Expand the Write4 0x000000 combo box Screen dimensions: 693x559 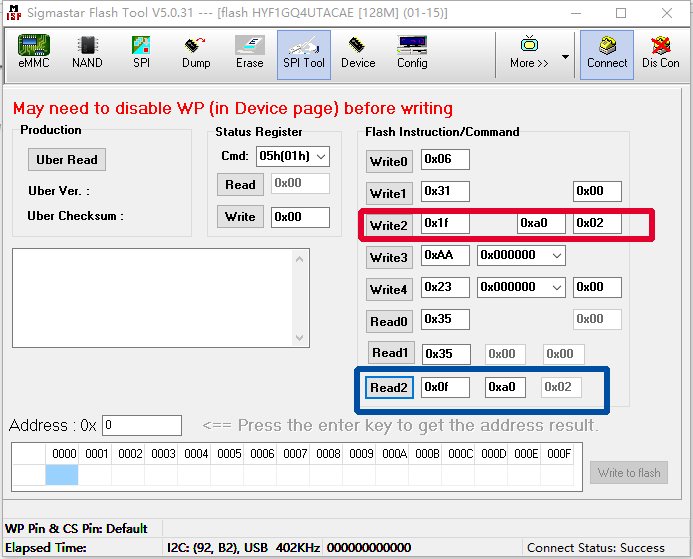(557, 288)
